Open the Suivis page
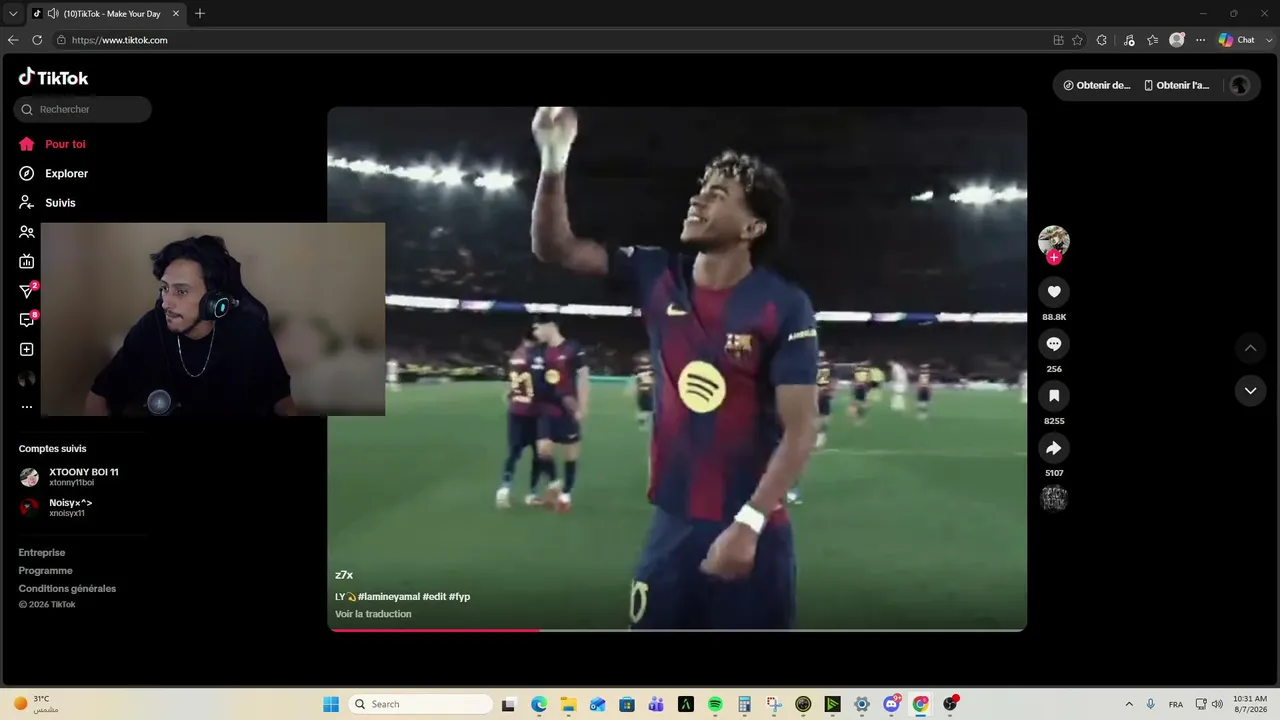 47,202
